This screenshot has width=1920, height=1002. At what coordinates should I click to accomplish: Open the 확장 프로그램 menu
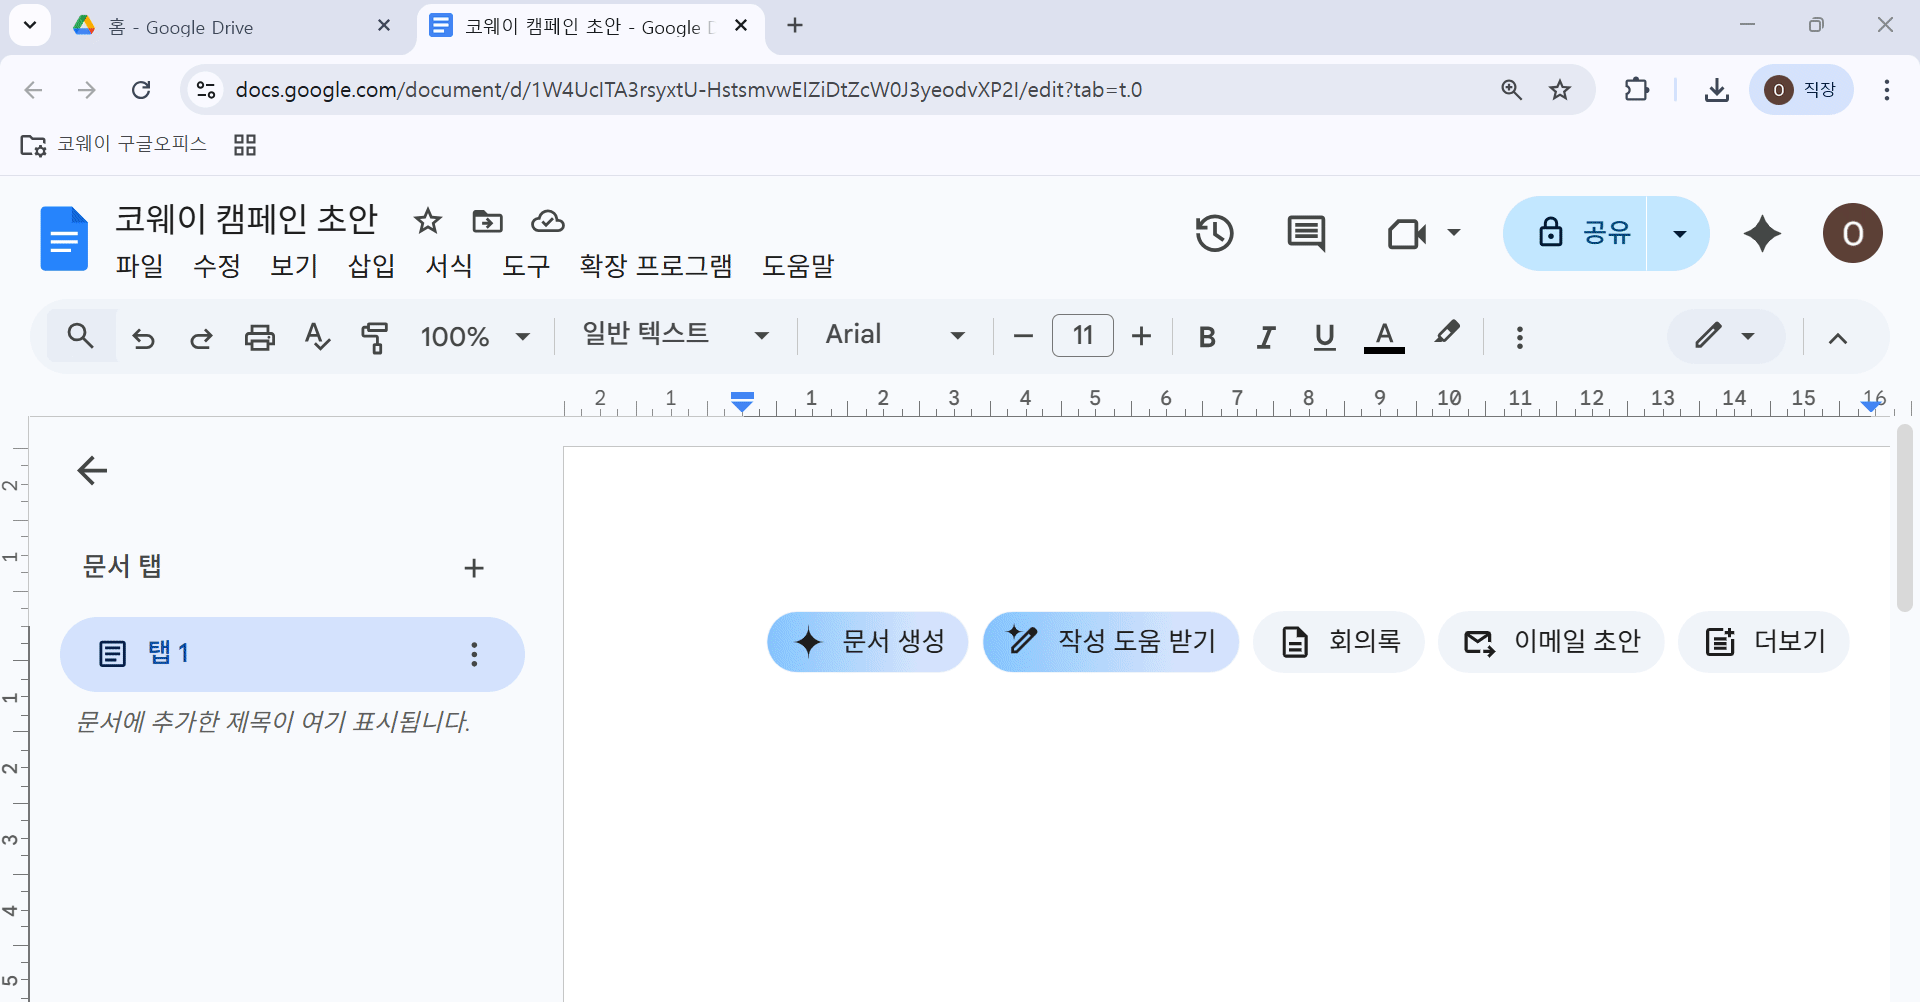656,266
